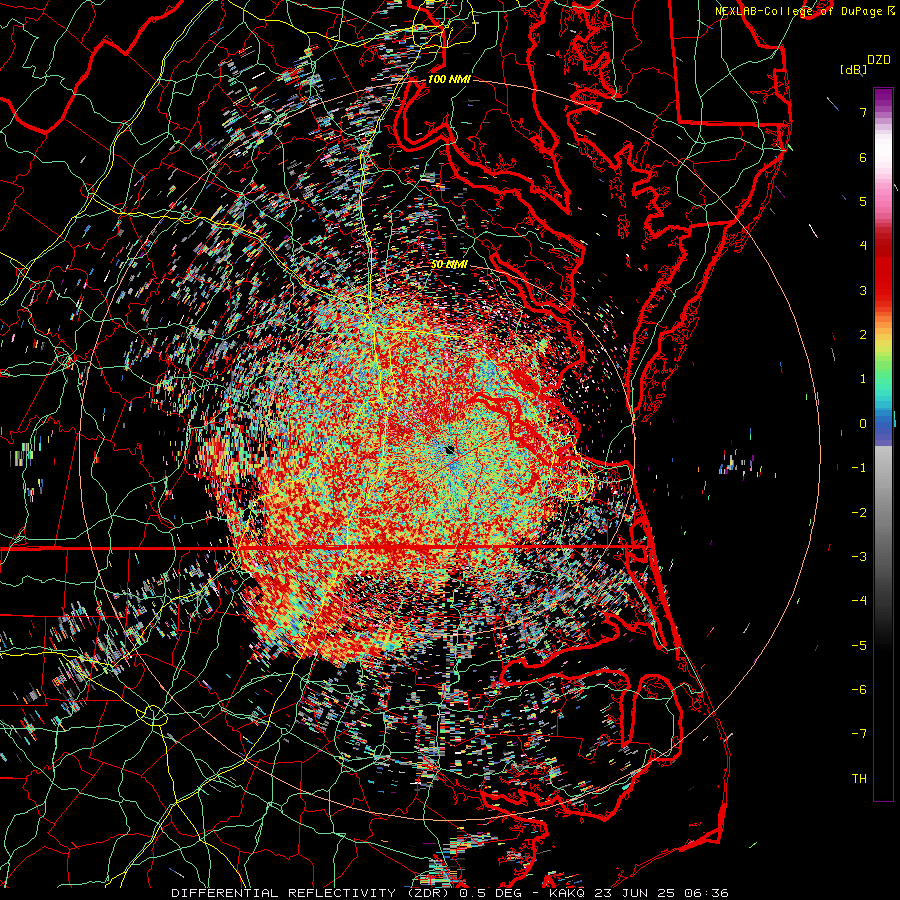Screen dimensions: 900x900
Task: Click the "0" tick label on scale
Action: coord(863,424)
